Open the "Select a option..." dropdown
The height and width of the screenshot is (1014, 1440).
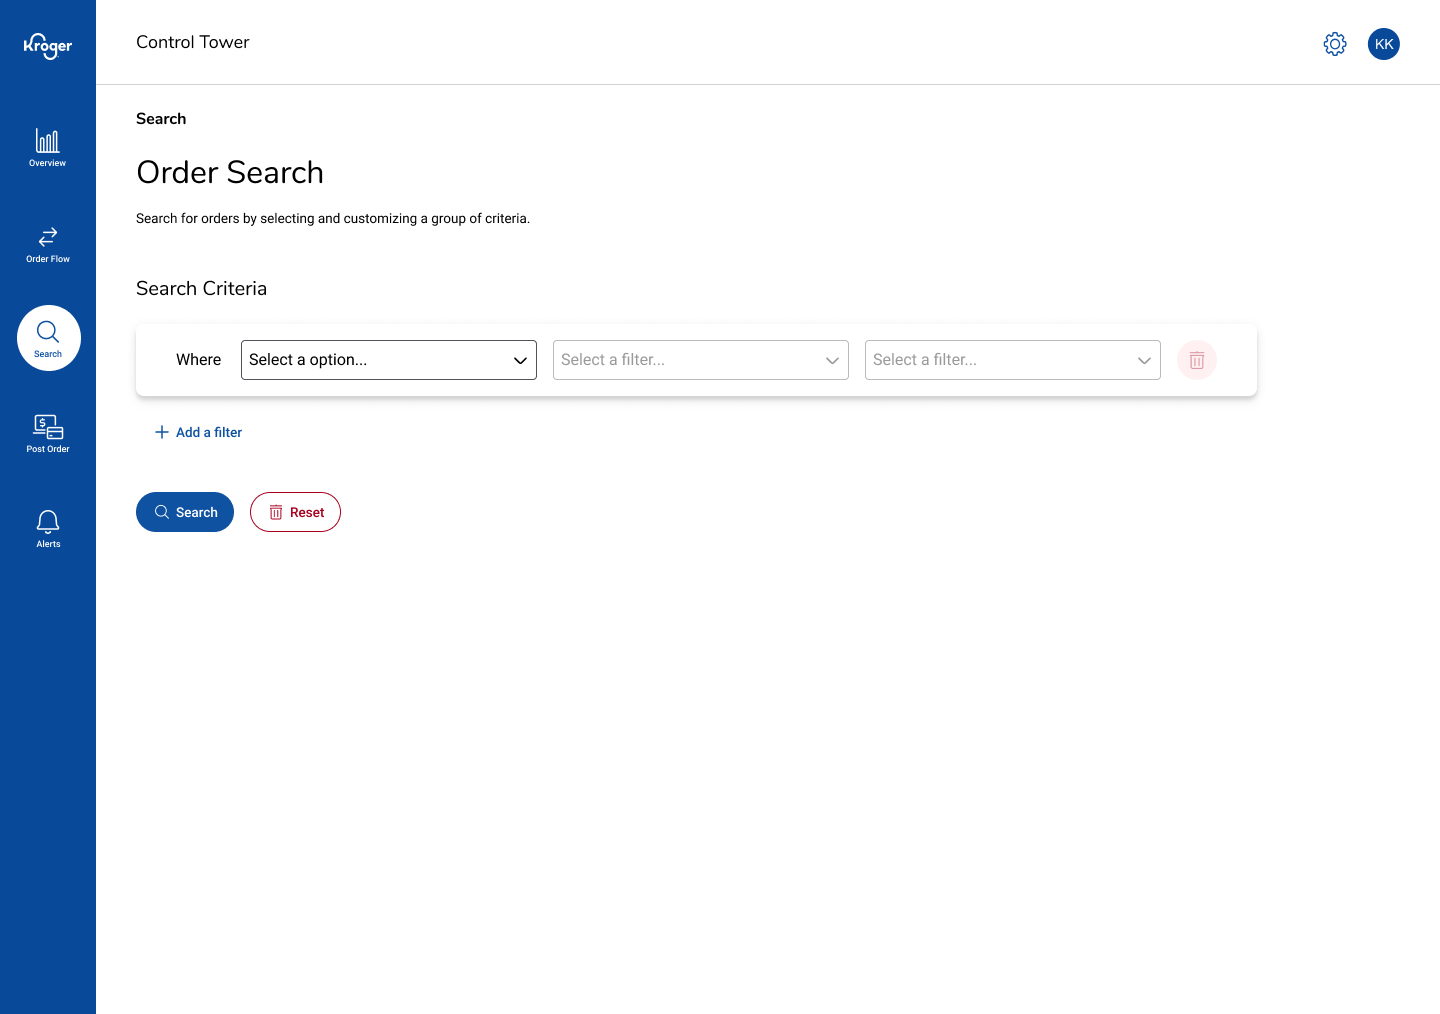[x=388, y=360]
